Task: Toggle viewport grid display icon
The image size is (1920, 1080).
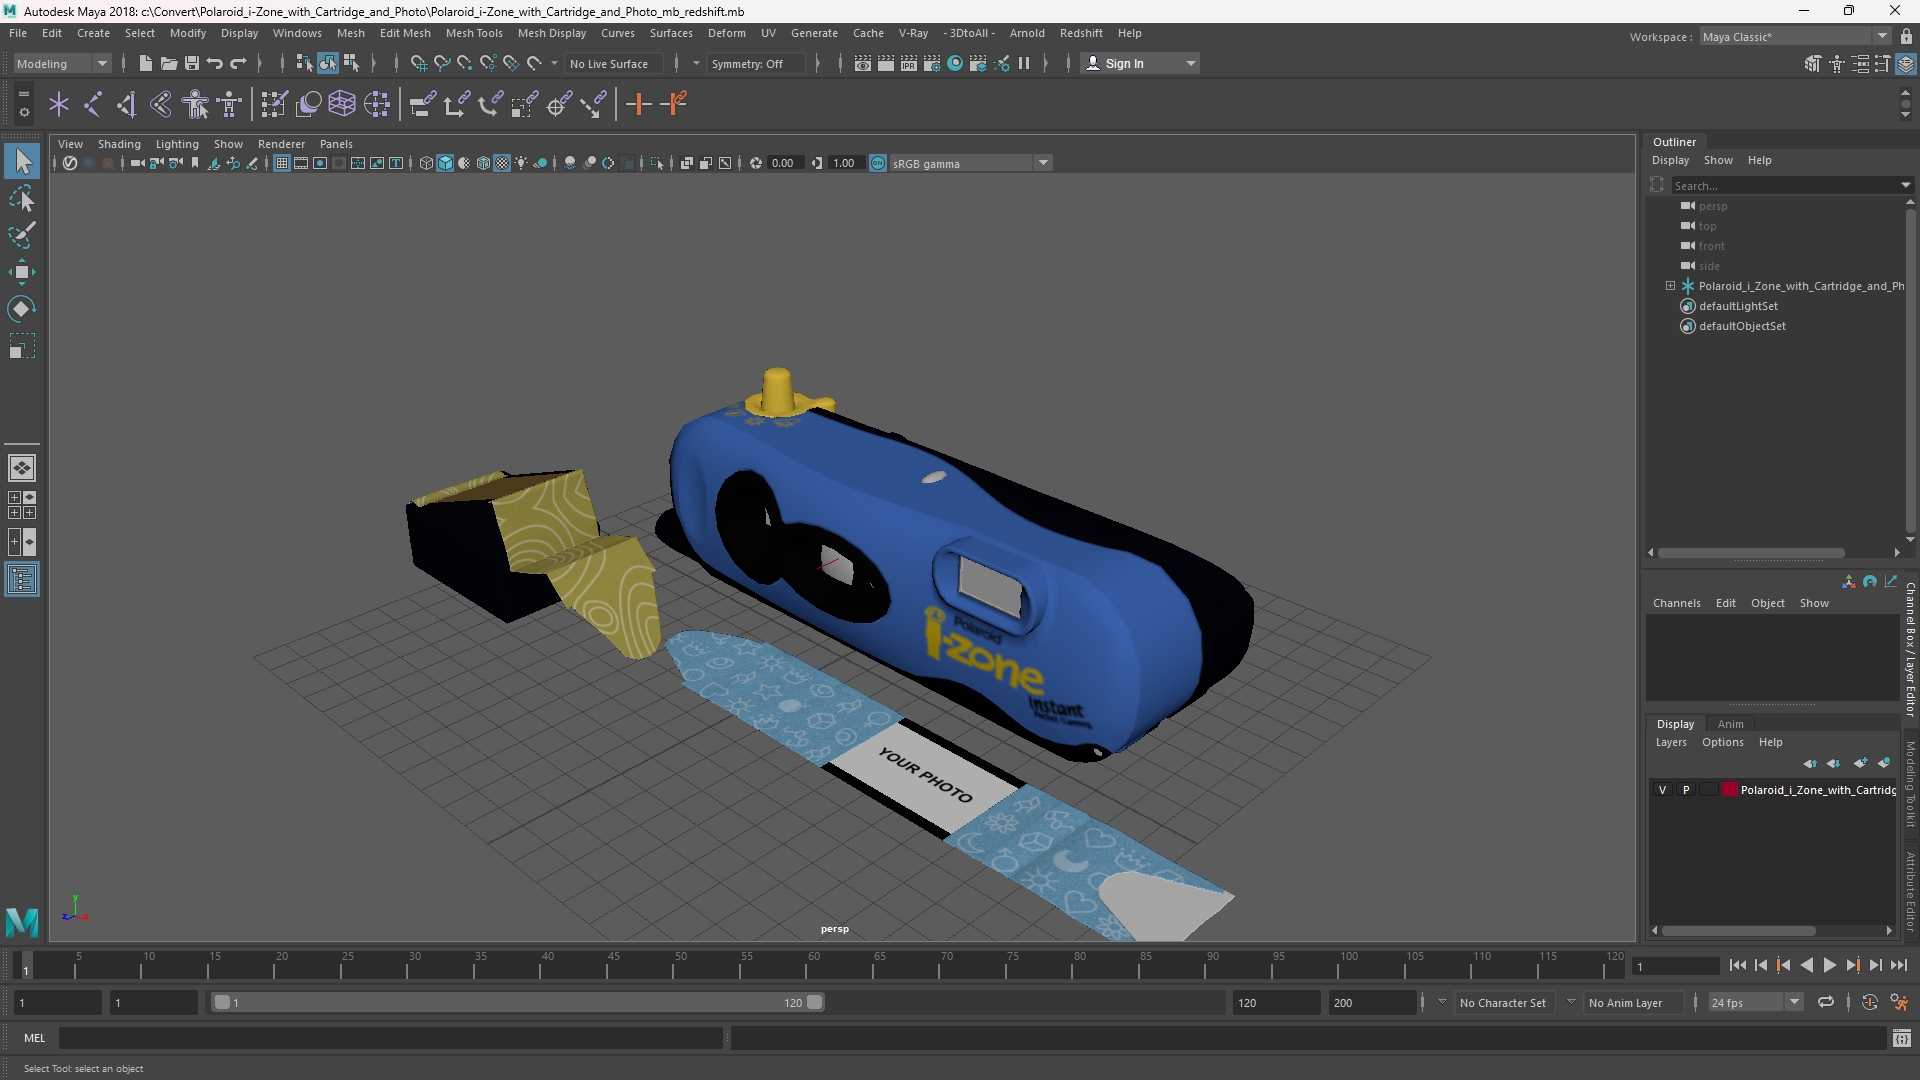Action: (282, 163)
